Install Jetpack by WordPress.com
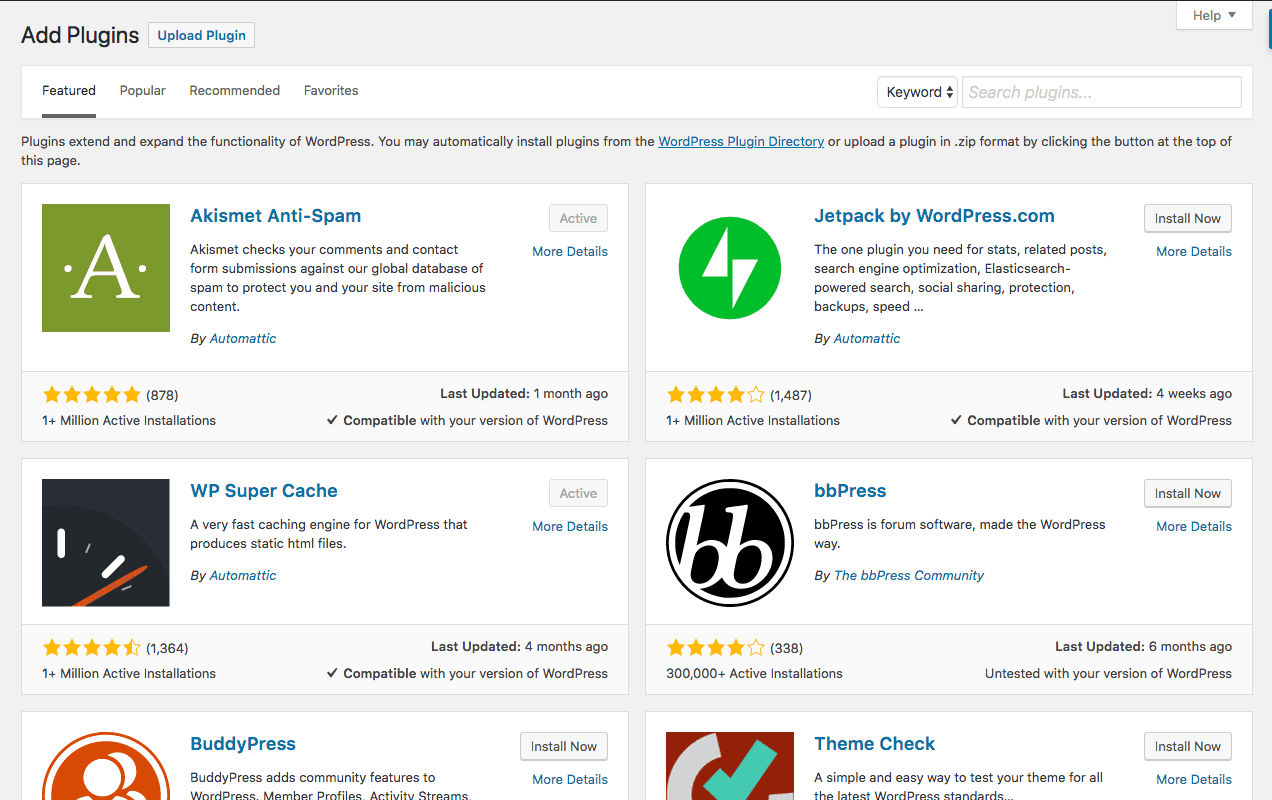This screenshot has width=1272, height=800. tap(1187, 218)
